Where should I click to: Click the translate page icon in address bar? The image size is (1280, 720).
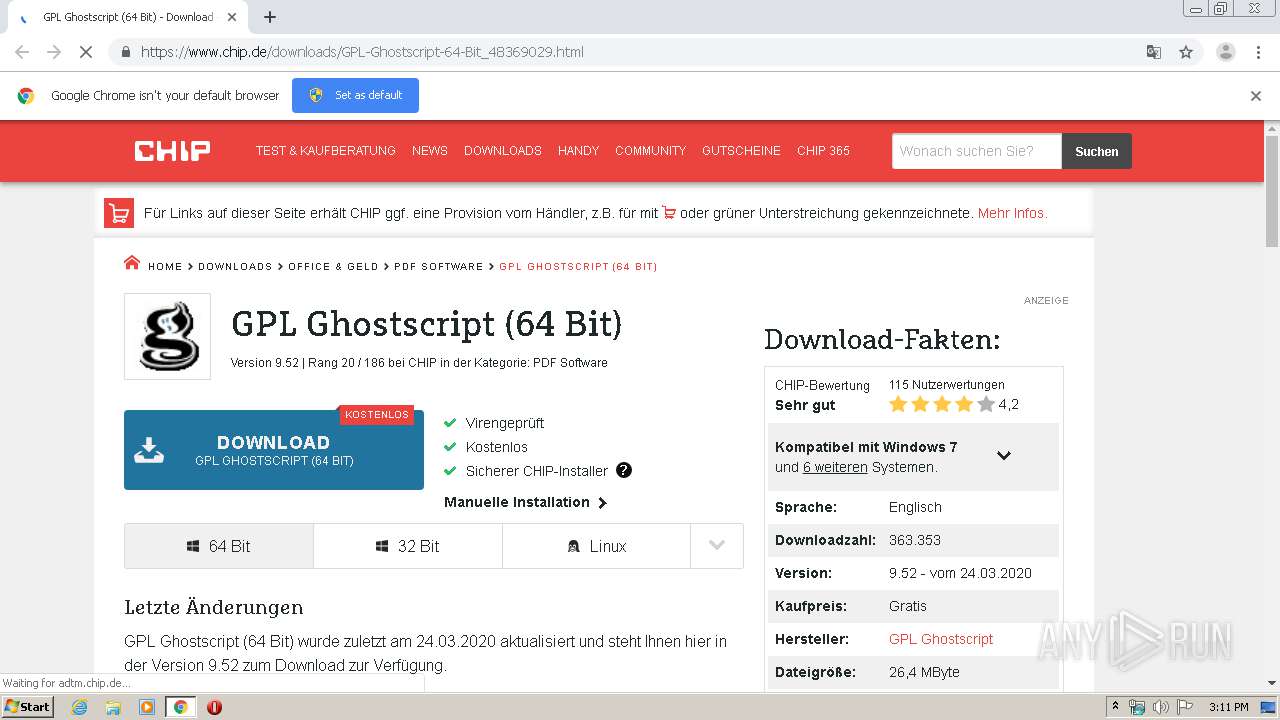1153,52
